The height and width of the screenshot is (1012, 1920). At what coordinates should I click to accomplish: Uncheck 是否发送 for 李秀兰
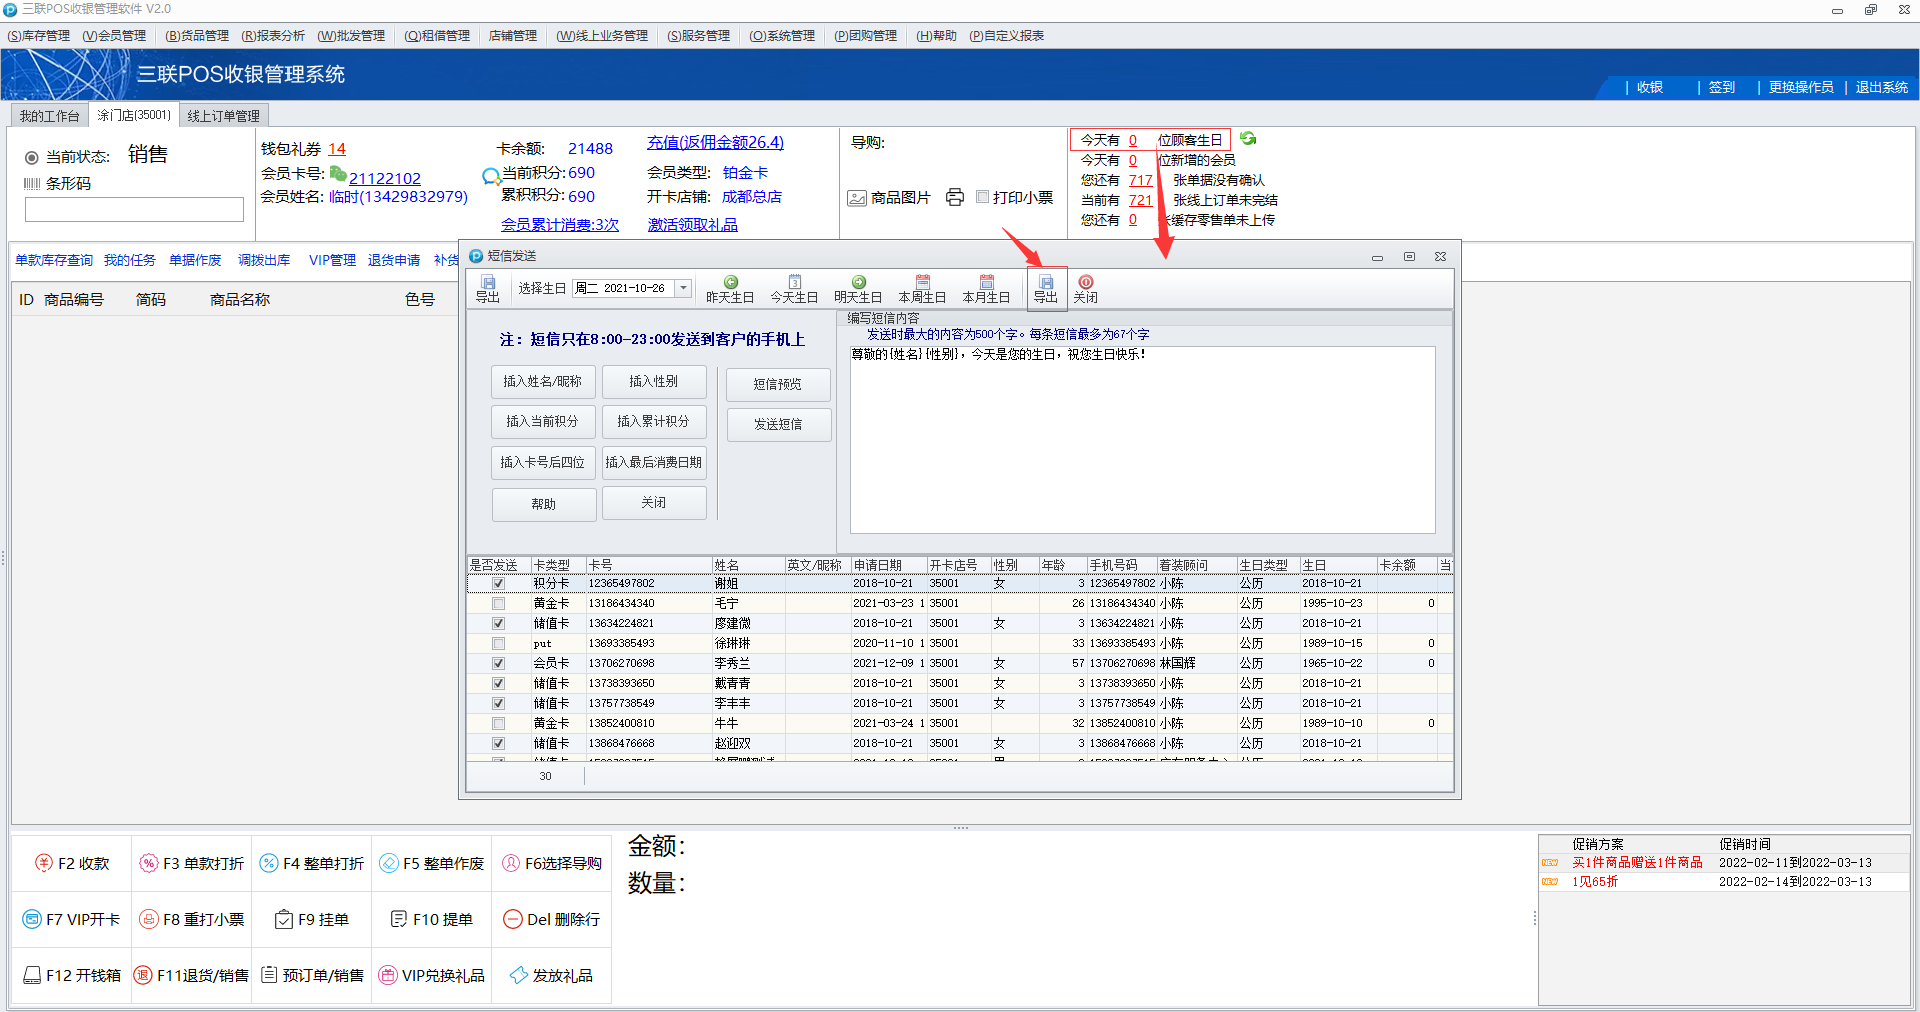498,663
